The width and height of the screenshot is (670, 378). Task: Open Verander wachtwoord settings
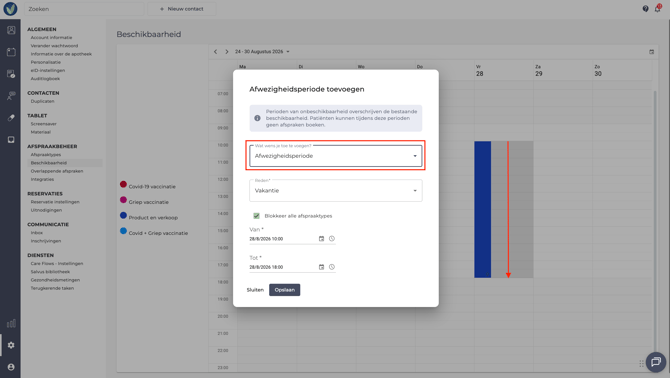click(54, 46)
